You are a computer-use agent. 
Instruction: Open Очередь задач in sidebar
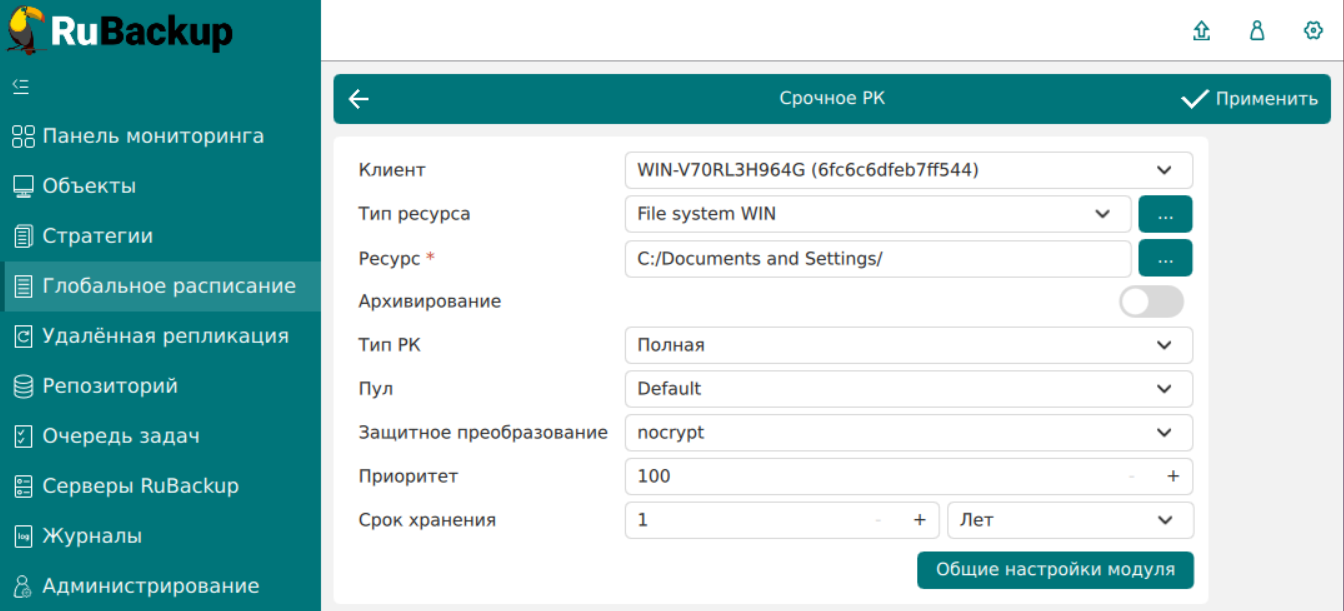point(121,436)
